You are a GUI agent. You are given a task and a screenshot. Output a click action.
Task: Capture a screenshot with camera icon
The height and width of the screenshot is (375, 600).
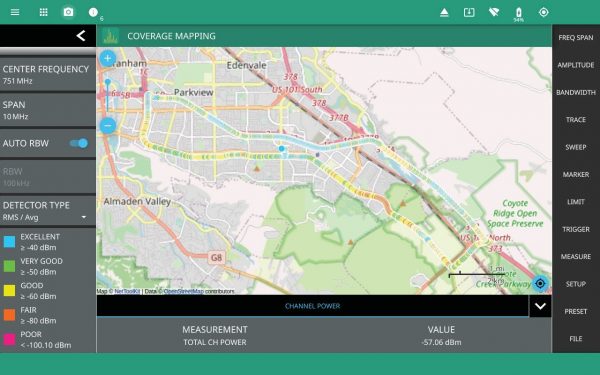coord(68,12)
